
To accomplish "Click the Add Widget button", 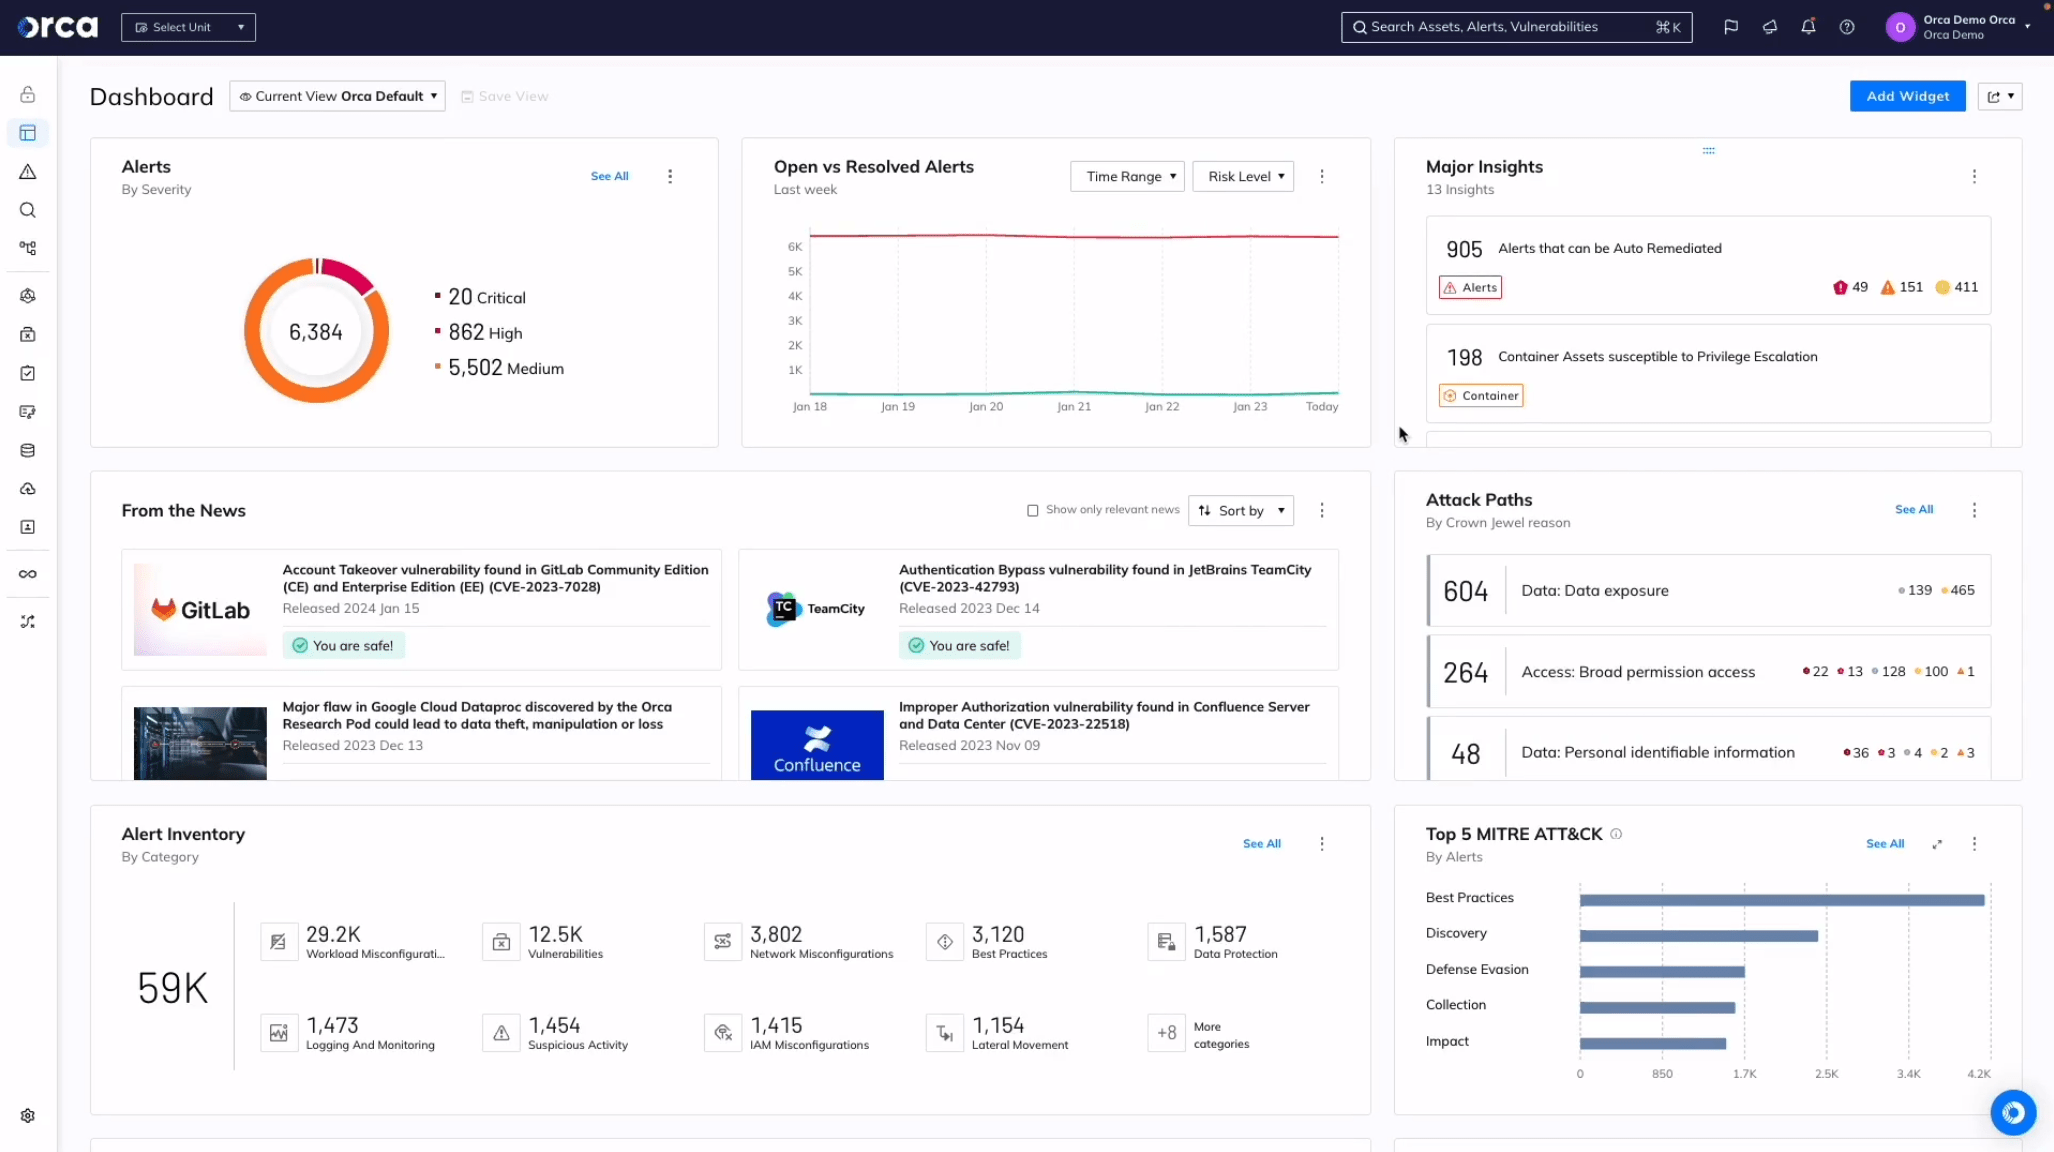I will click(x=1906, y=95).
